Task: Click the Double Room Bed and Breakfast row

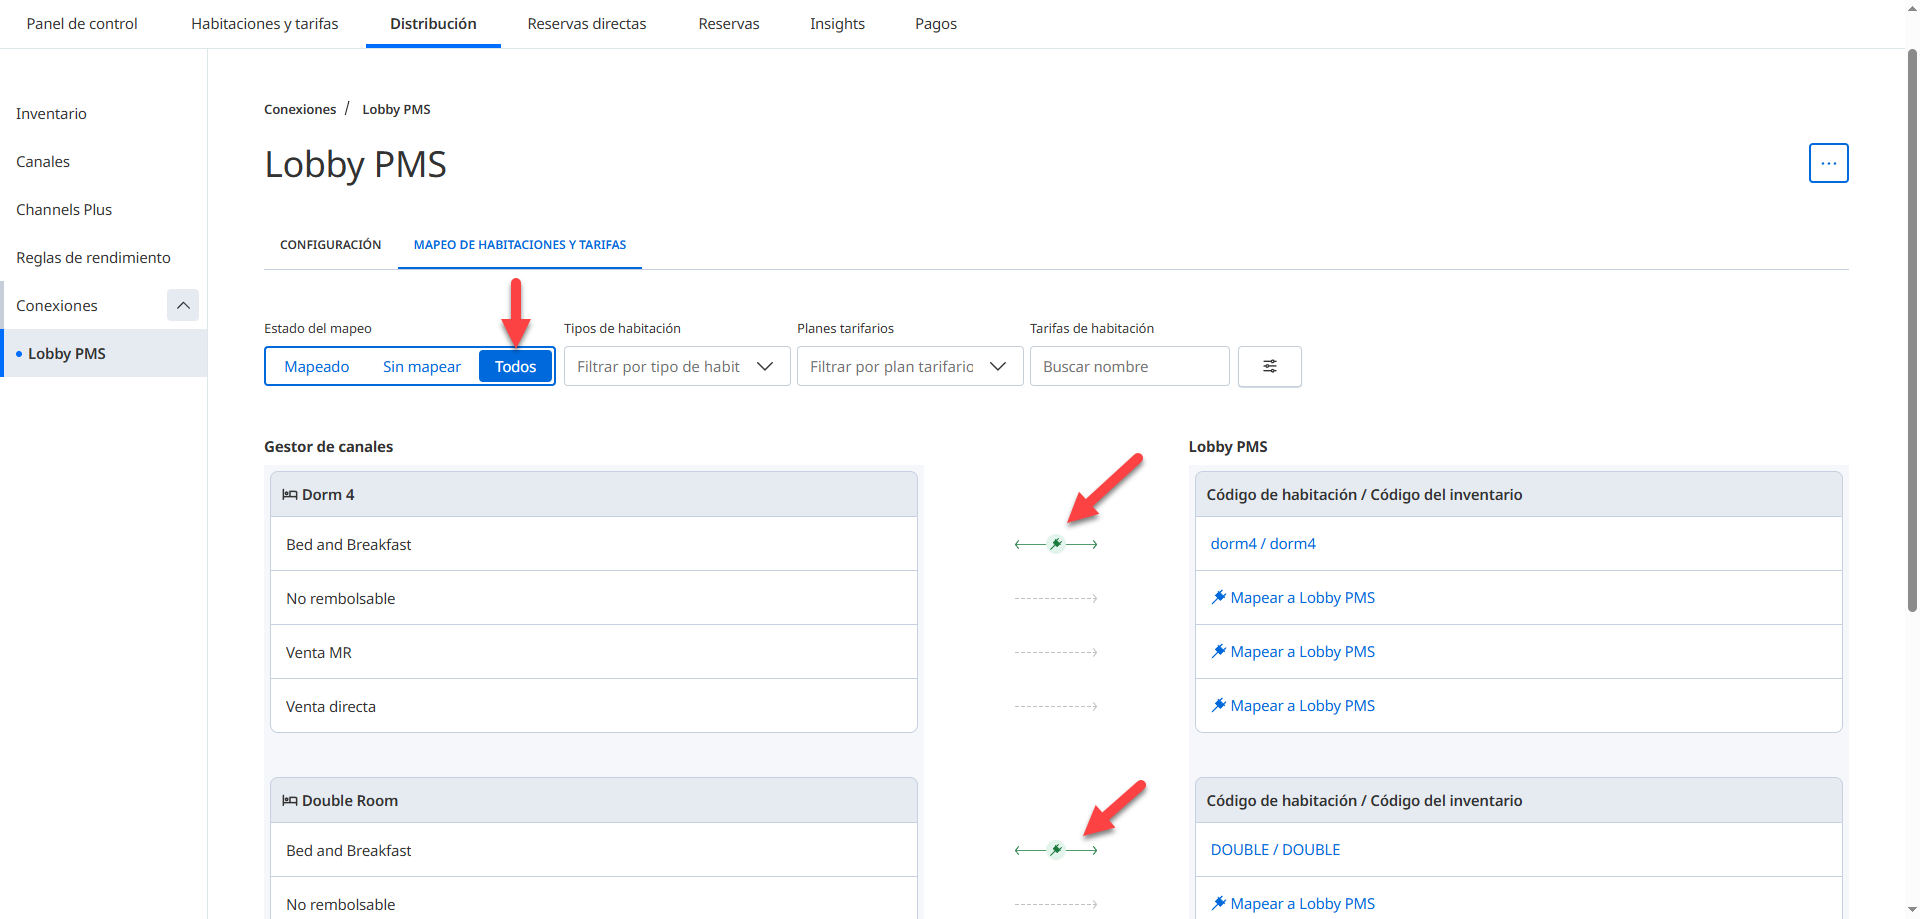Action: (x=594, y=850)
